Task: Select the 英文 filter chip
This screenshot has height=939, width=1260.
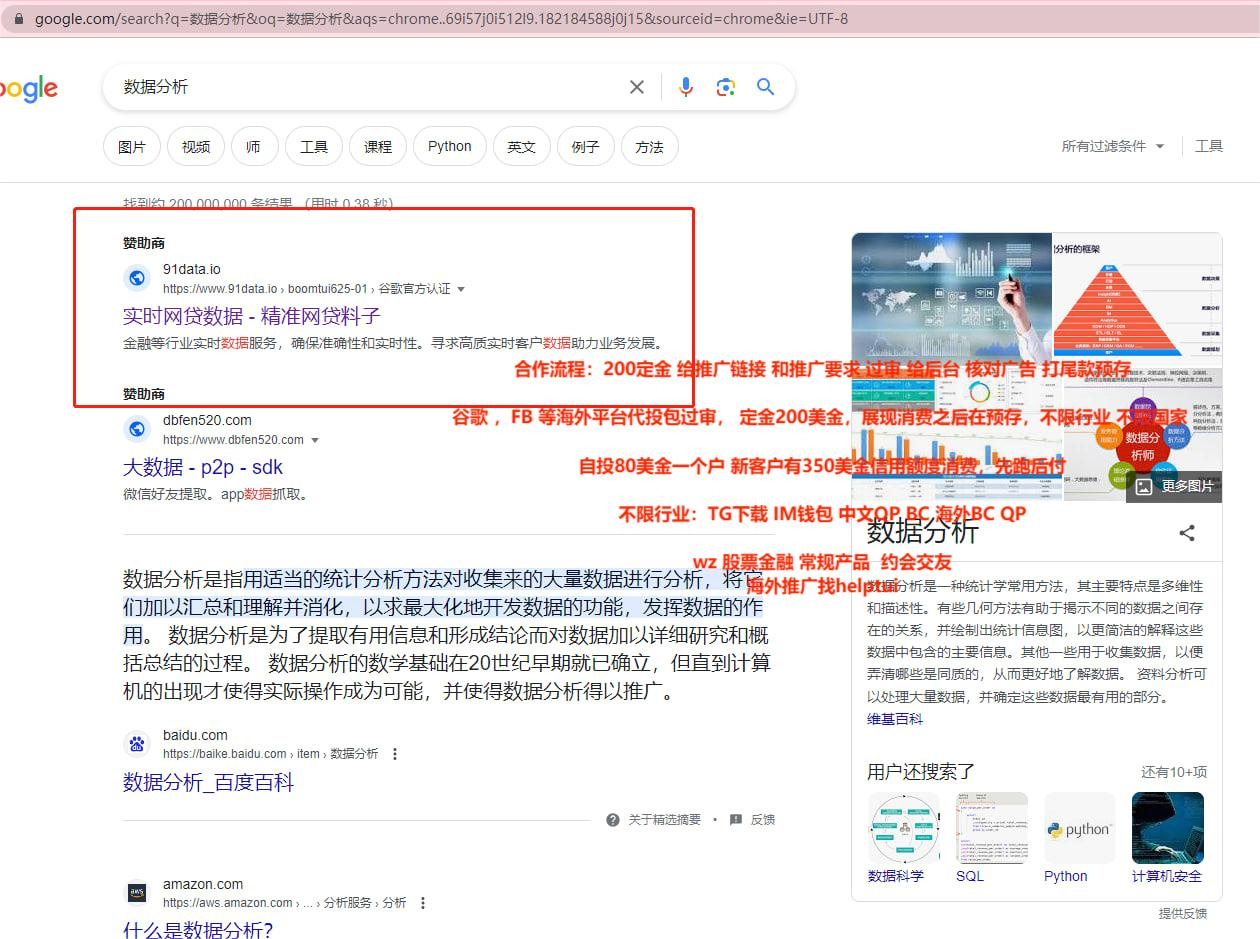Action: point(521,147)
